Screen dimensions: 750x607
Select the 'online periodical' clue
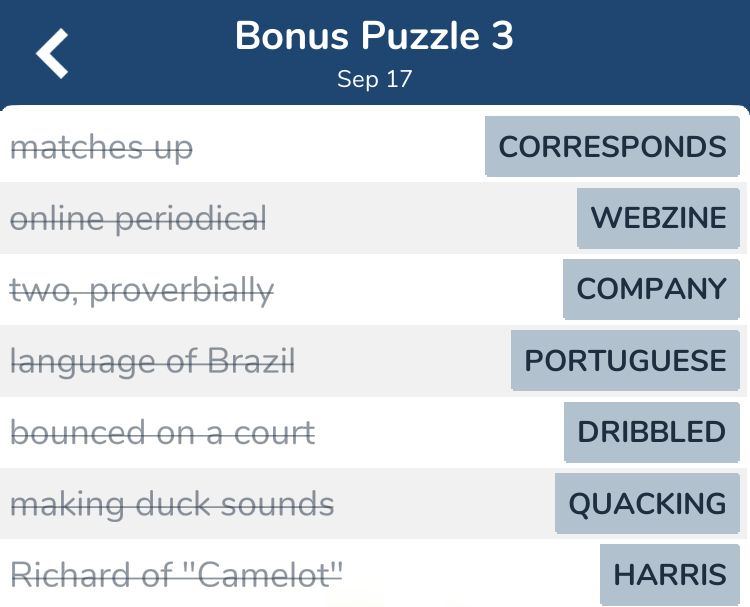(x=138, y=218)
